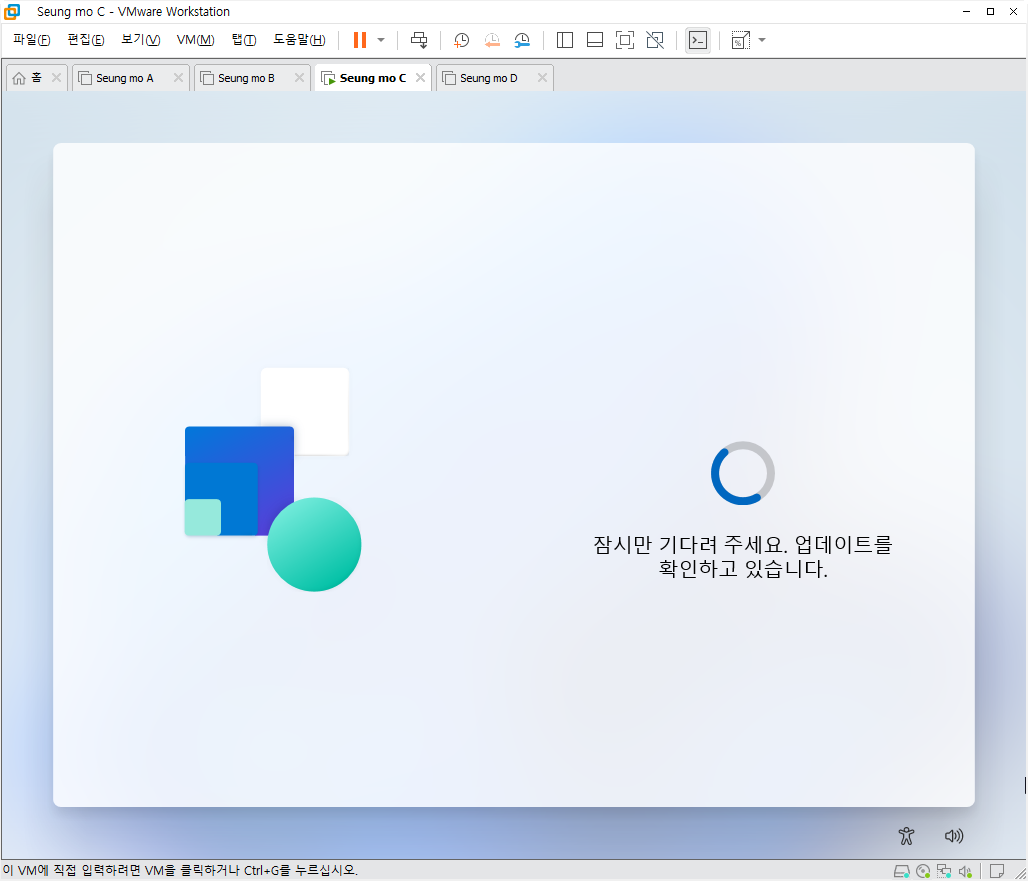Minimize the VMware Workstation window

[x=966, y=12]
